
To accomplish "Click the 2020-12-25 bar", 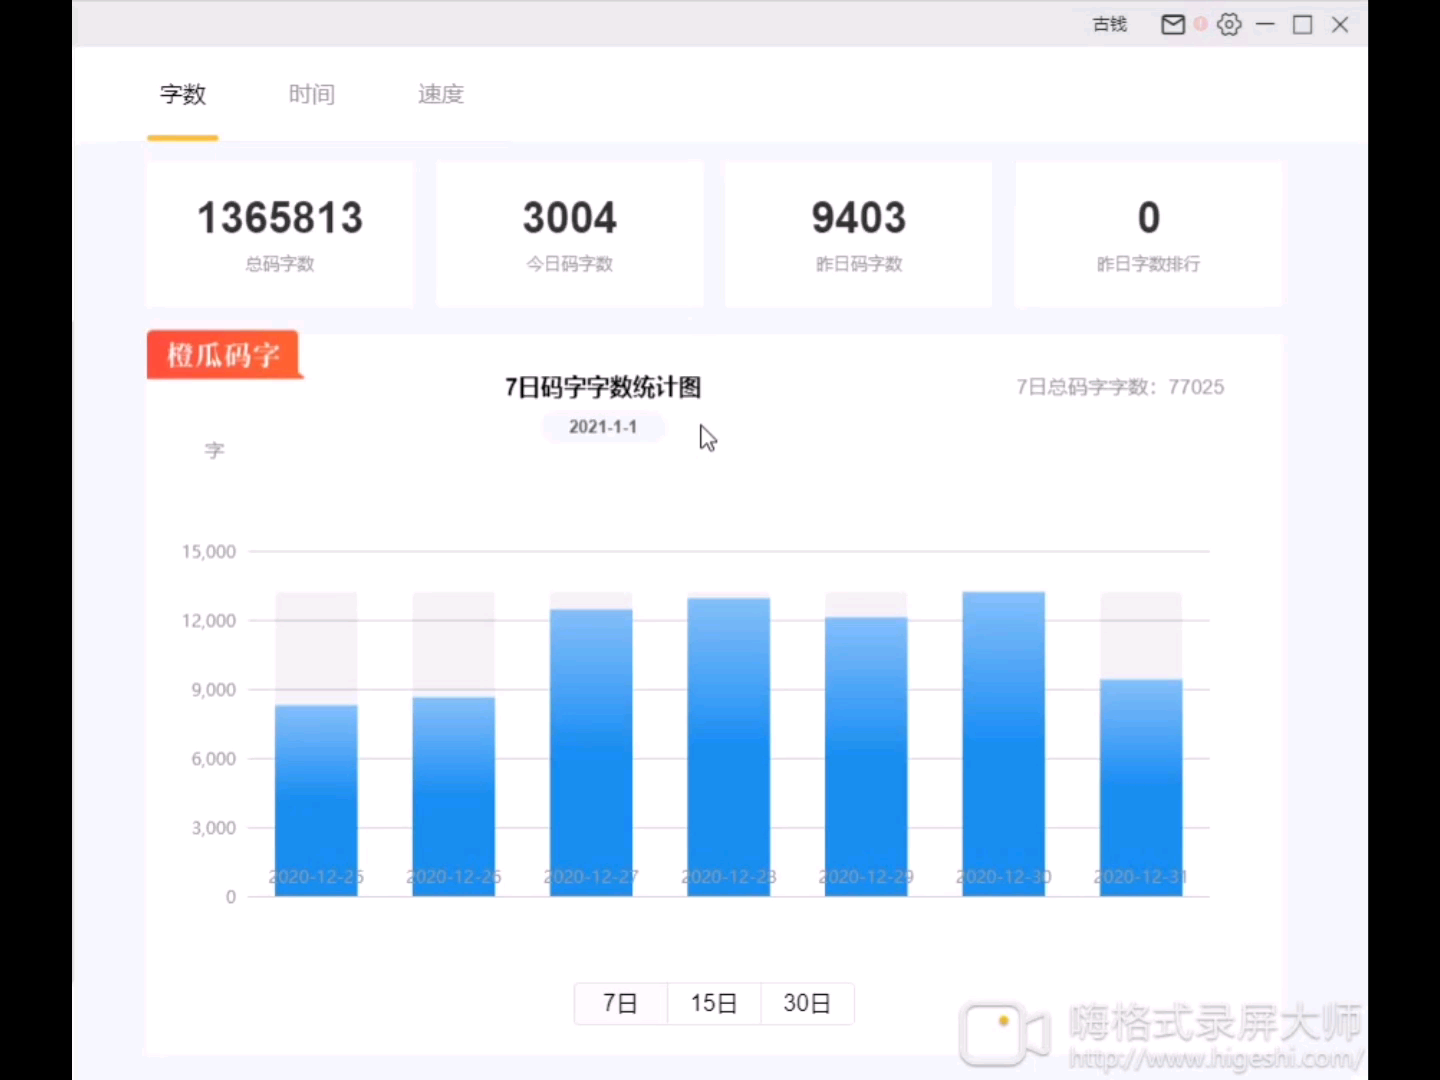I will [x=316, y=800].
